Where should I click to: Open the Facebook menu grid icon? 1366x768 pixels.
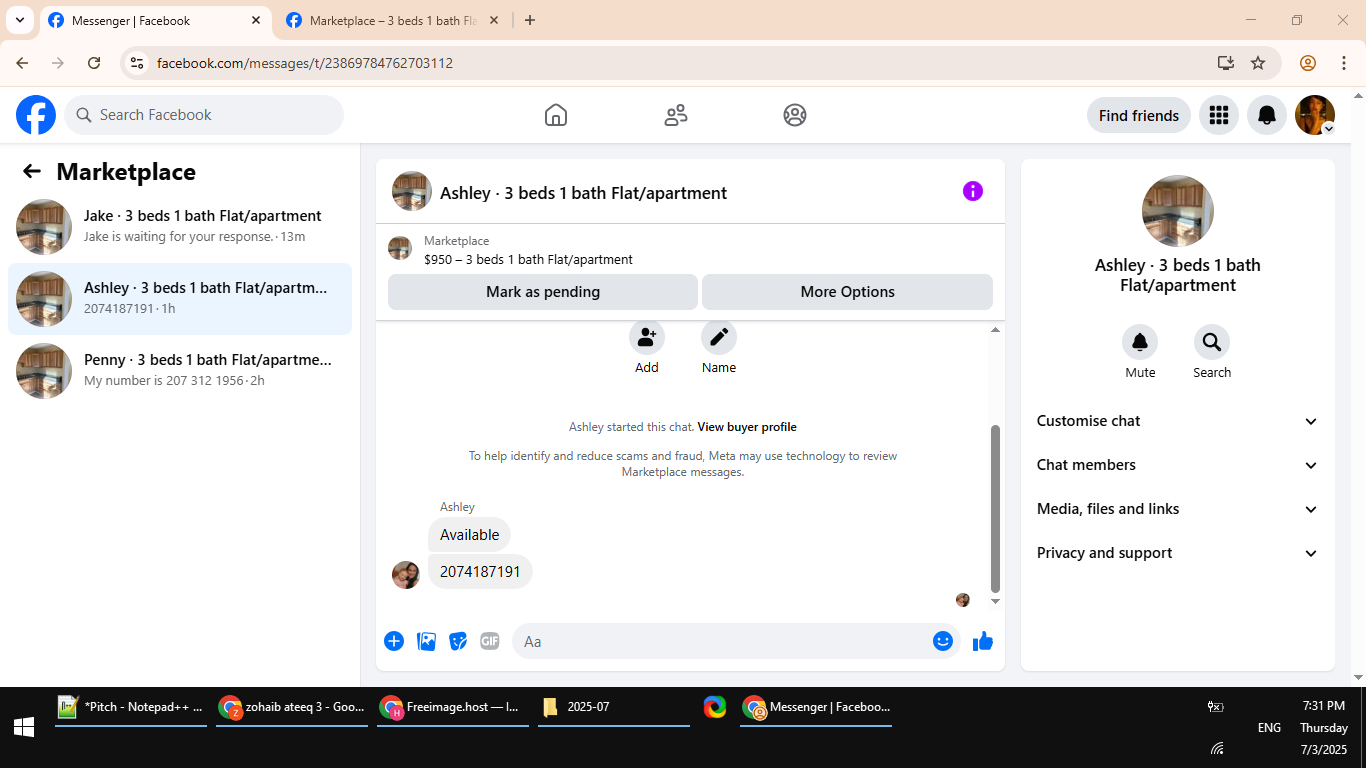(x=1218, y=115)
